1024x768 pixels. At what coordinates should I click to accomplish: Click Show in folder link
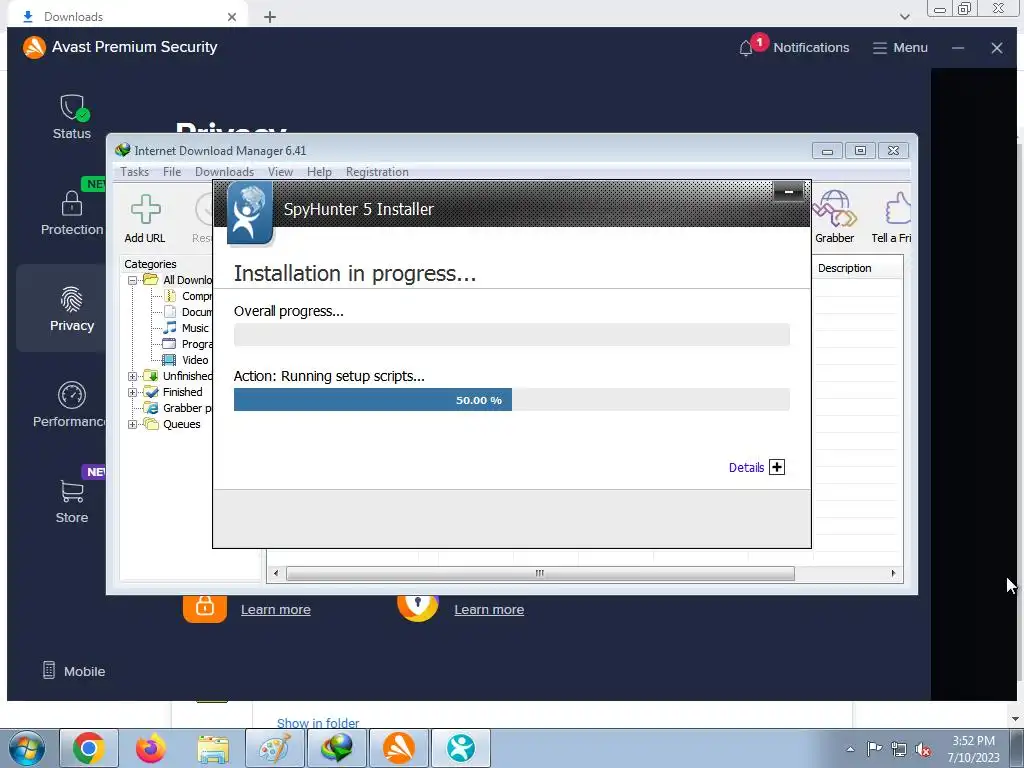coord(318,723)
